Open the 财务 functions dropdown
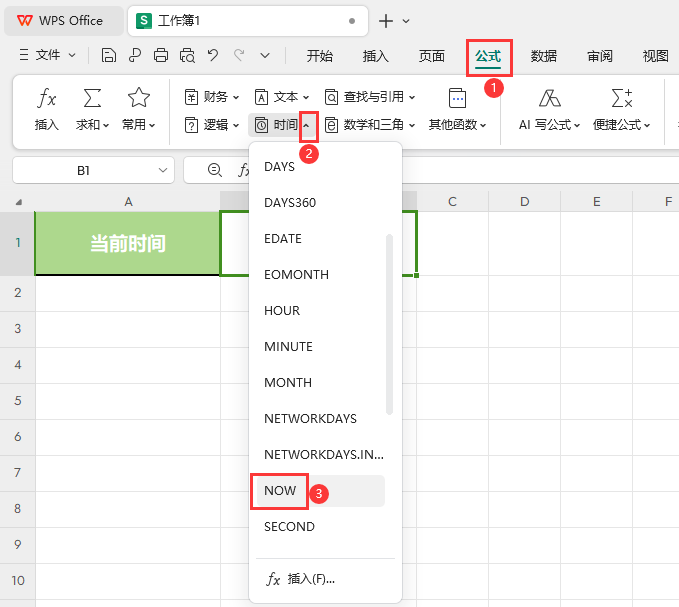Screen dimensions: 679x607 212,97
